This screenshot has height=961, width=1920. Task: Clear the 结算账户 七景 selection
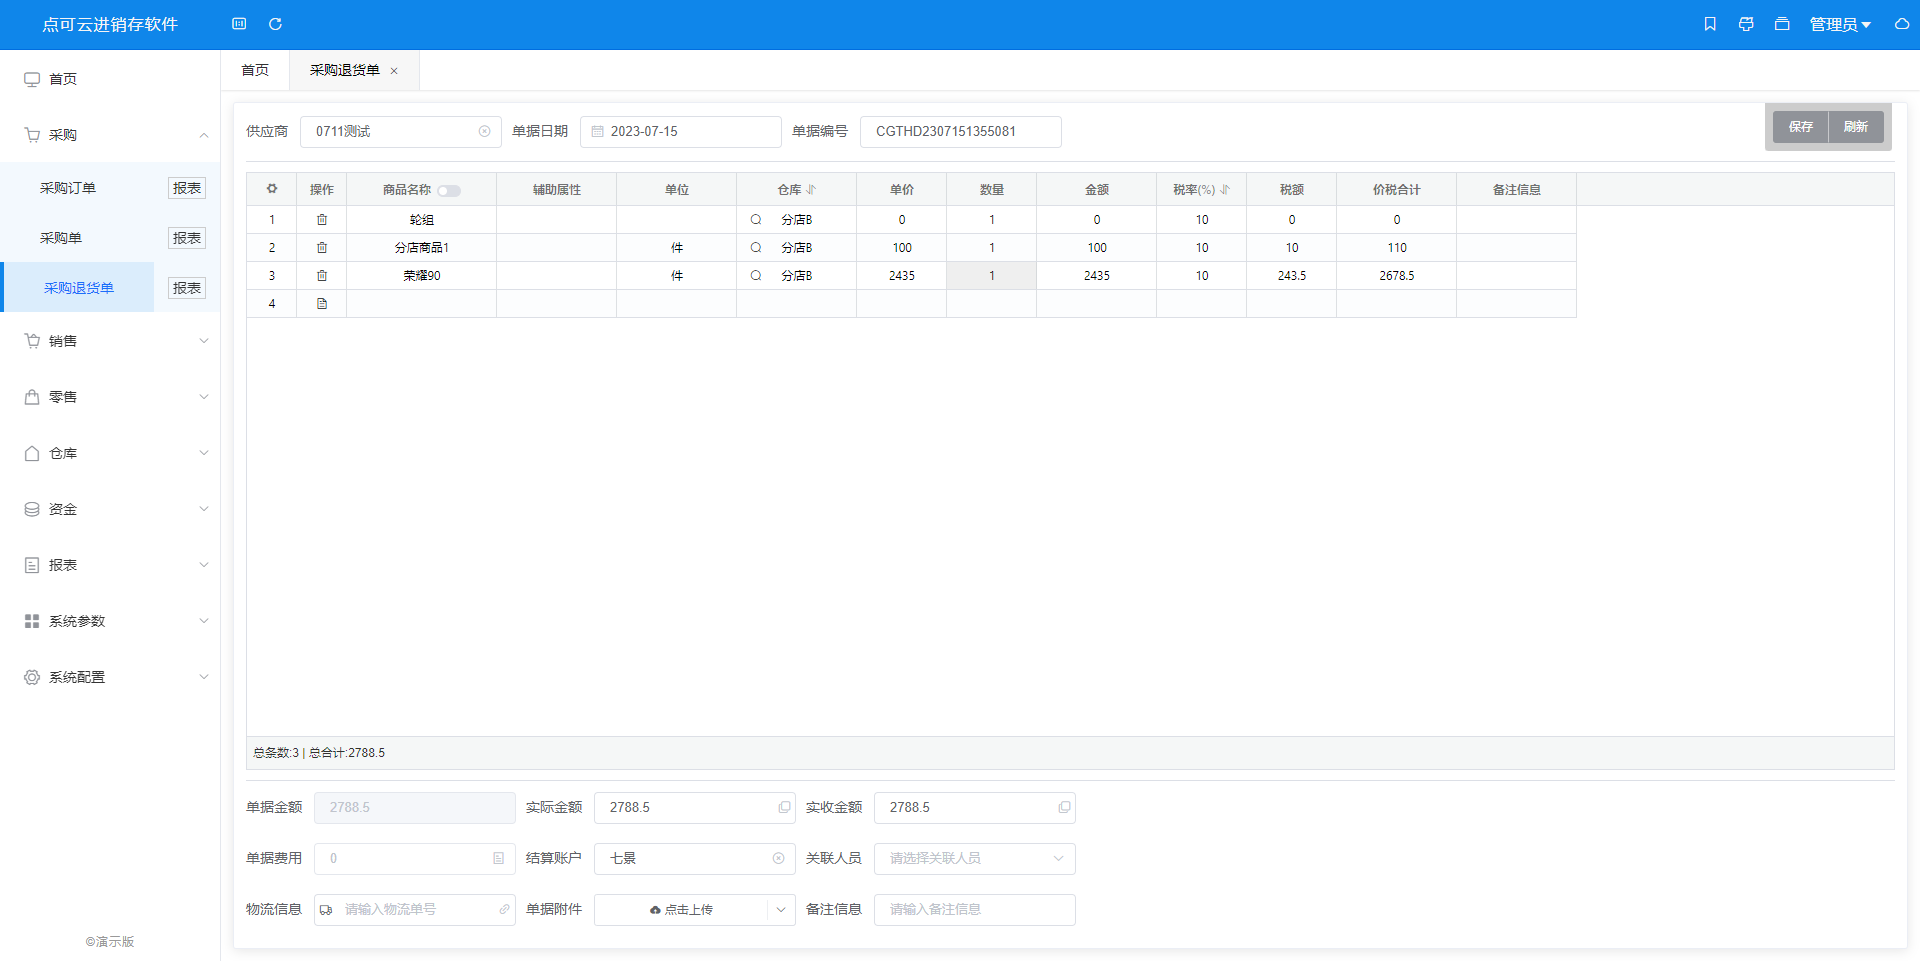coord(779,858)
